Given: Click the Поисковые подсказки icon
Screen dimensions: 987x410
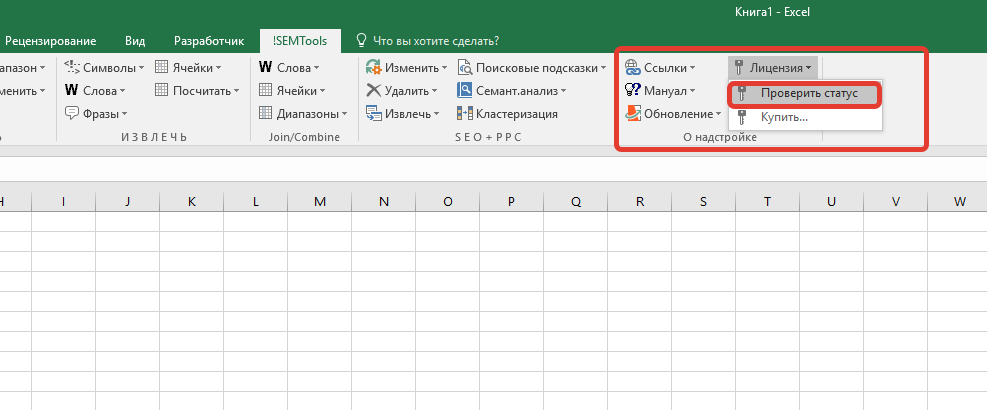Looking at the screenshot, I should (465, 67).
